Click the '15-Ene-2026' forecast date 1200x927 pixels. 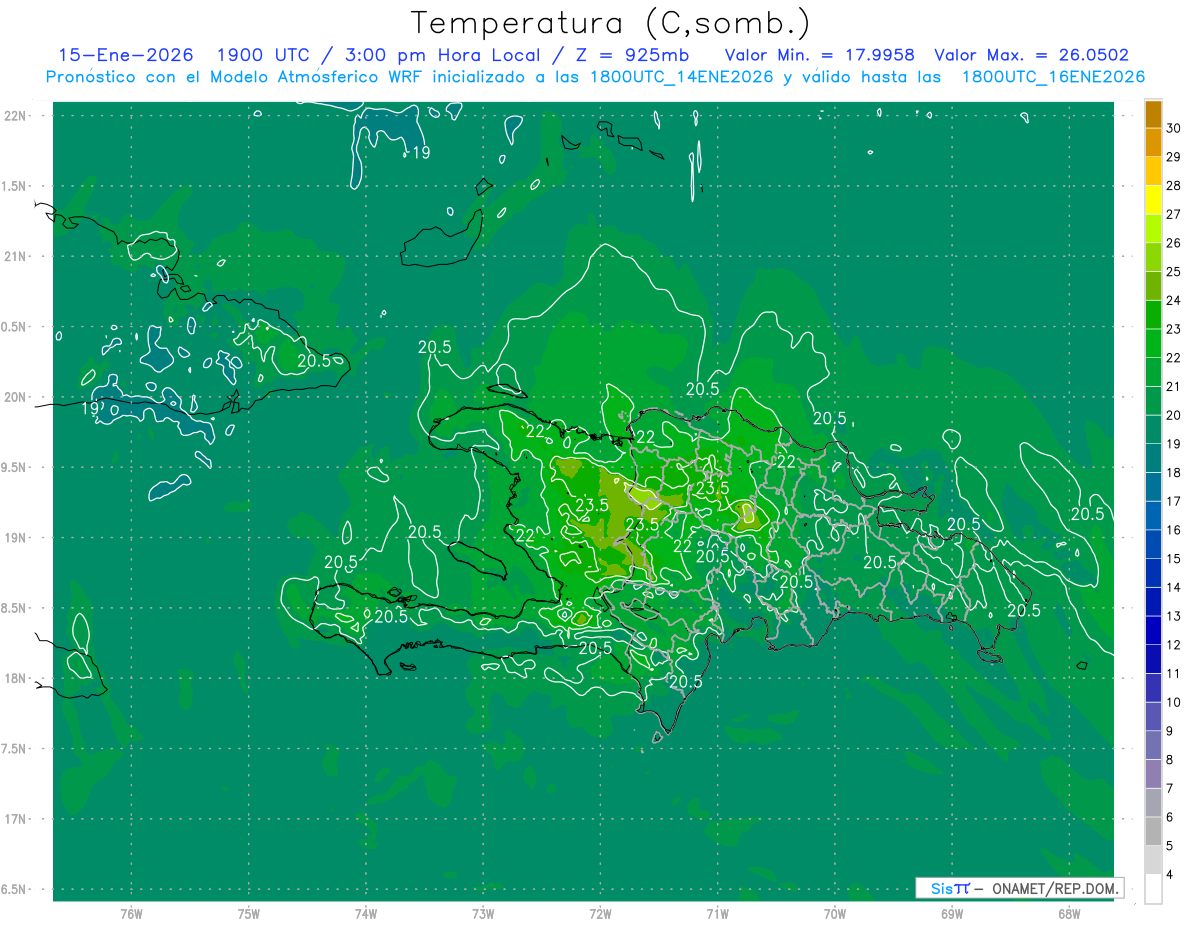126,55
